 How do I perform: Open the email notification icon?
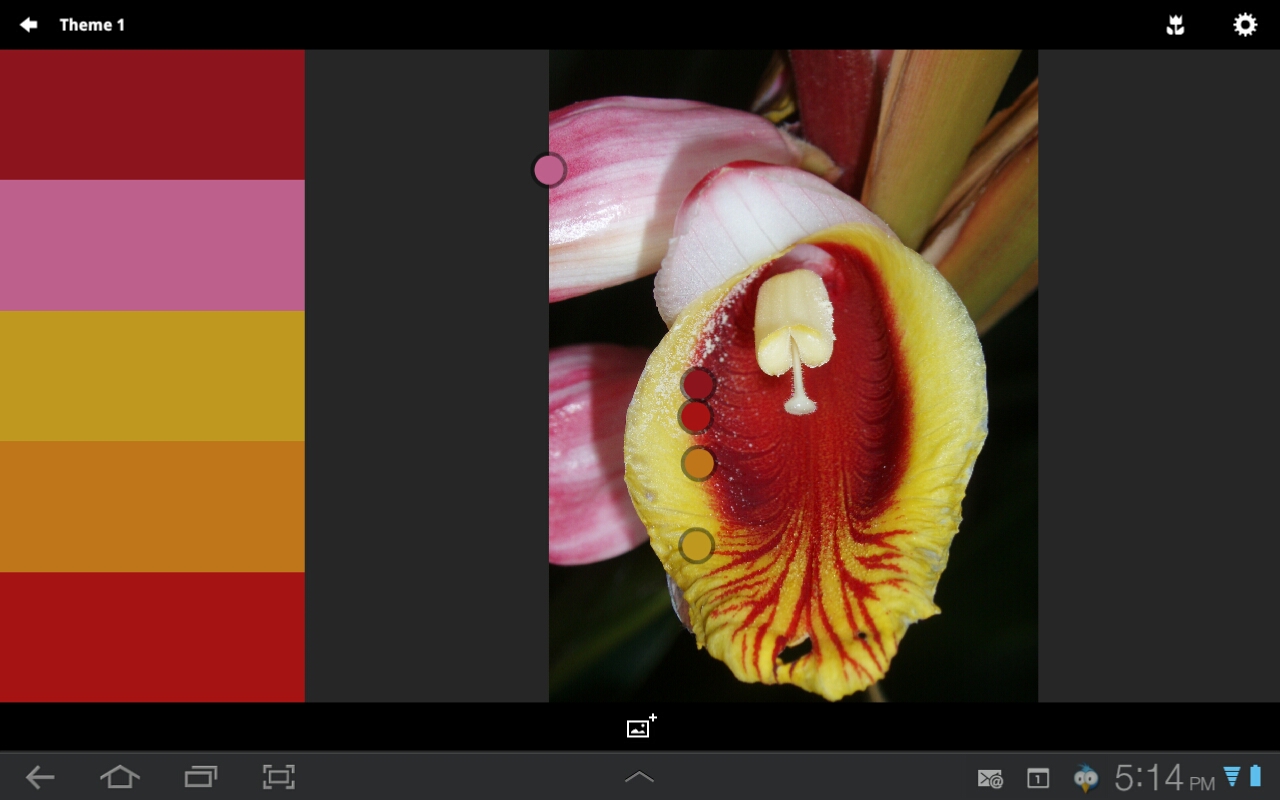pyautogui.click(x=990, y=778)
